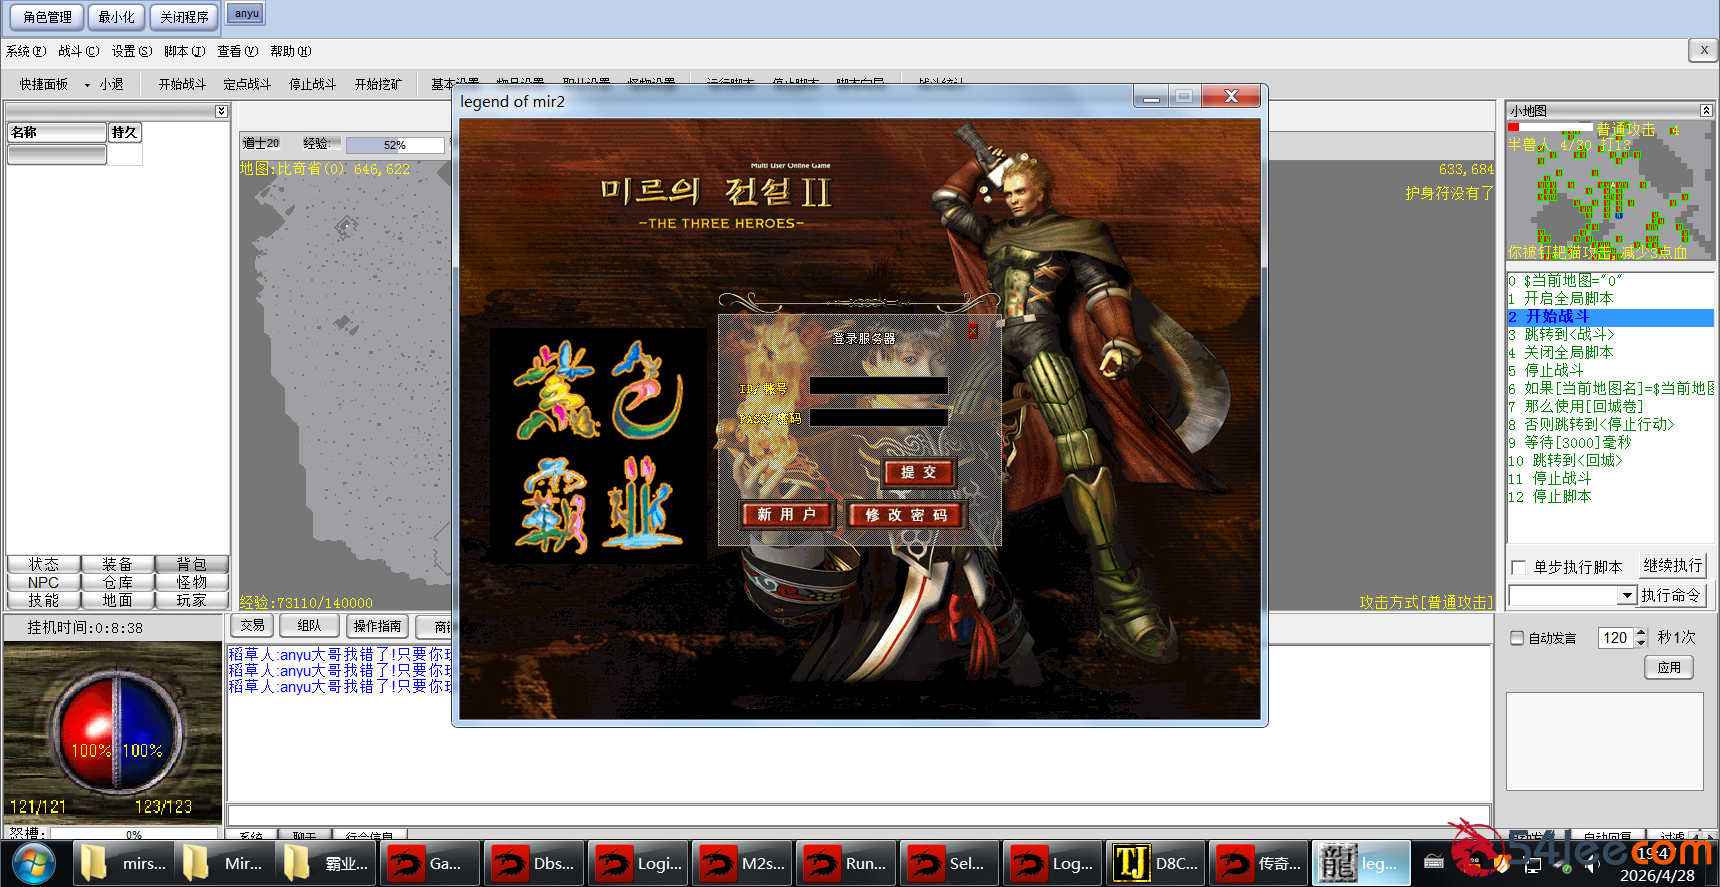Switch to the DbServer taskbar dragon icon
The image size is (1720, 887).
tap(534, 863)
